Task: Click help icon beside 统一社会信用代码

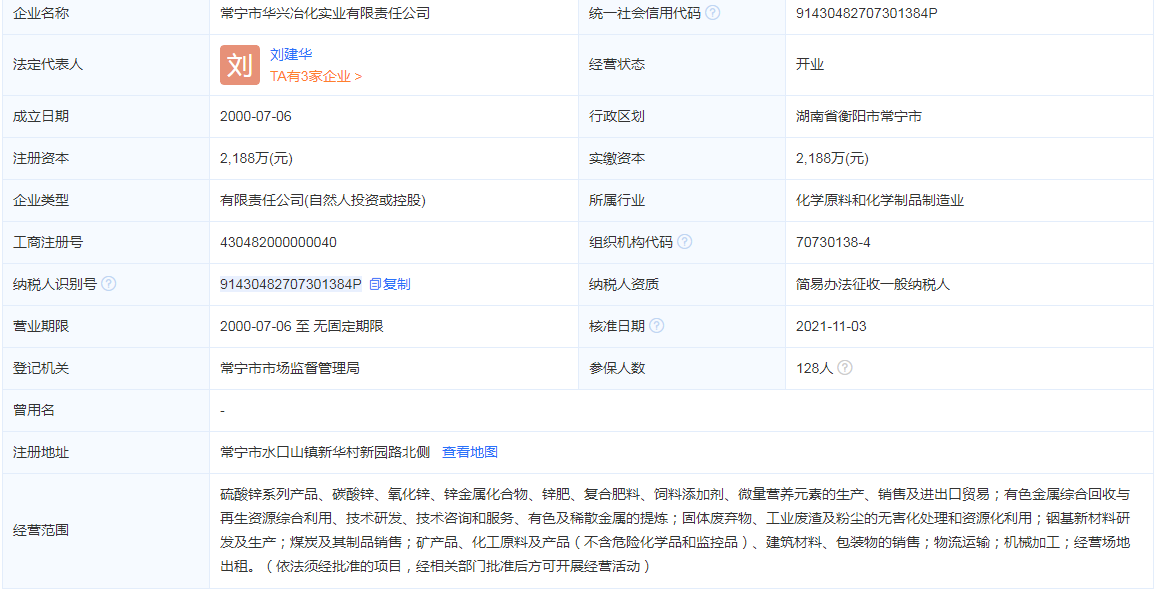Action: (x=714, y=13)
